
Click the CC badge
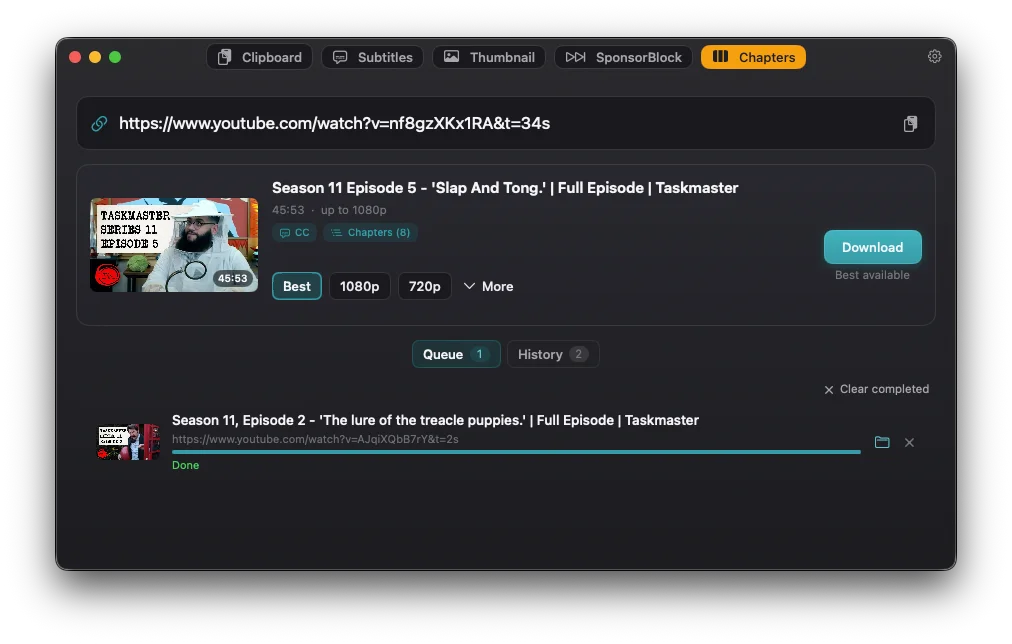coord(294,232)
